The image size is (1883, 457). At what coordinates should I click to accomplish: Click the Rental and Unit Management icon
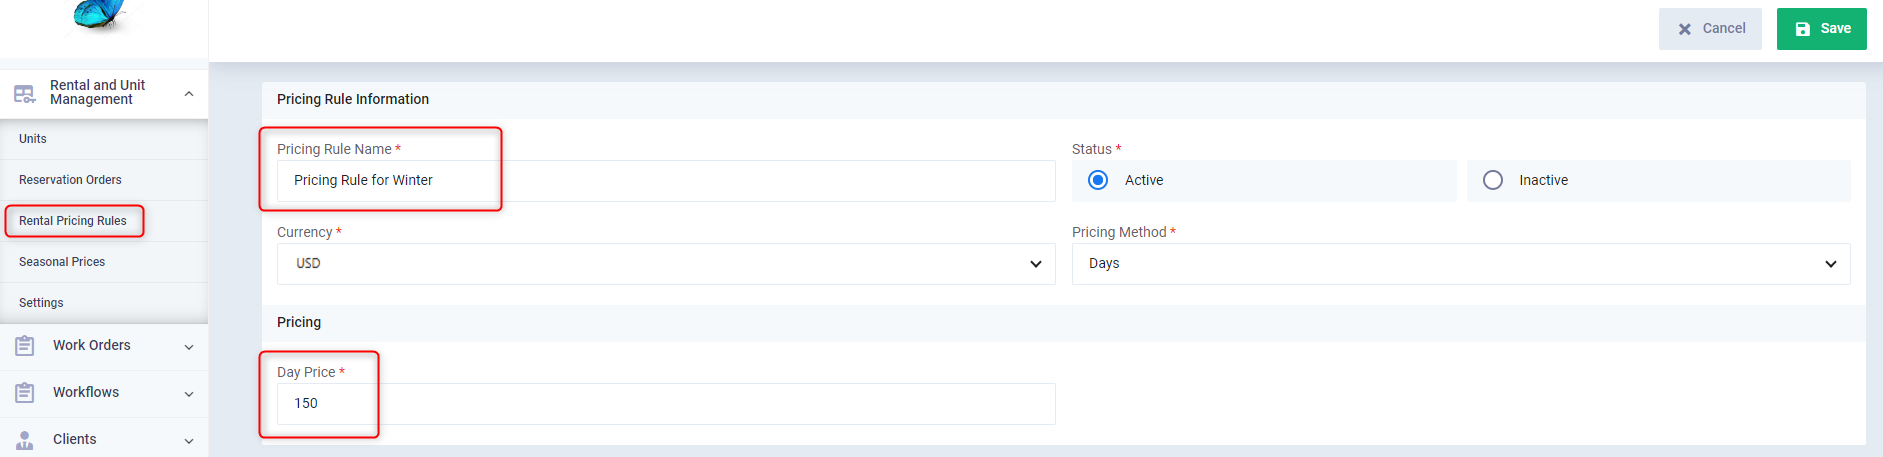click(x=24, y=94)
